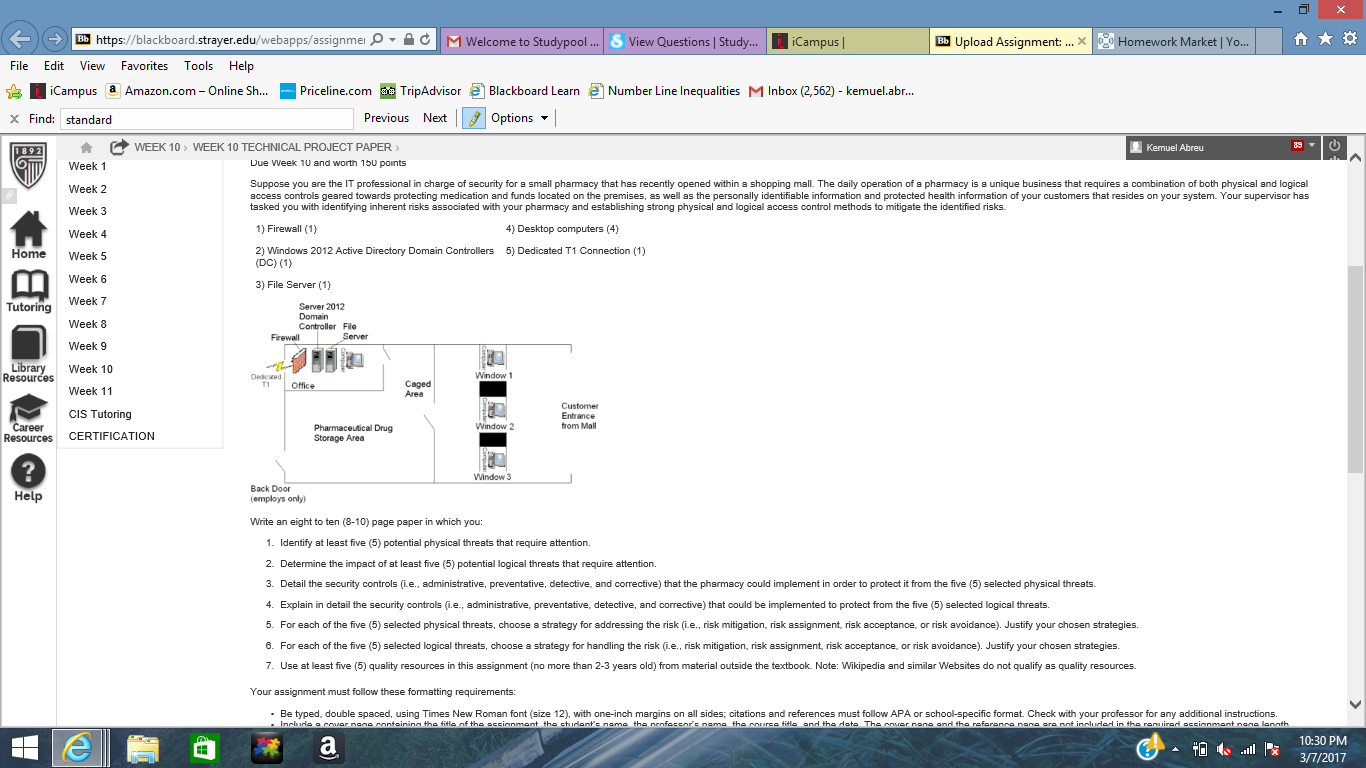Image resolution: width=1366 pixels, height=768 pixels.
Task: Click the muted volume icon in system tray
Action: point(1222,748)
